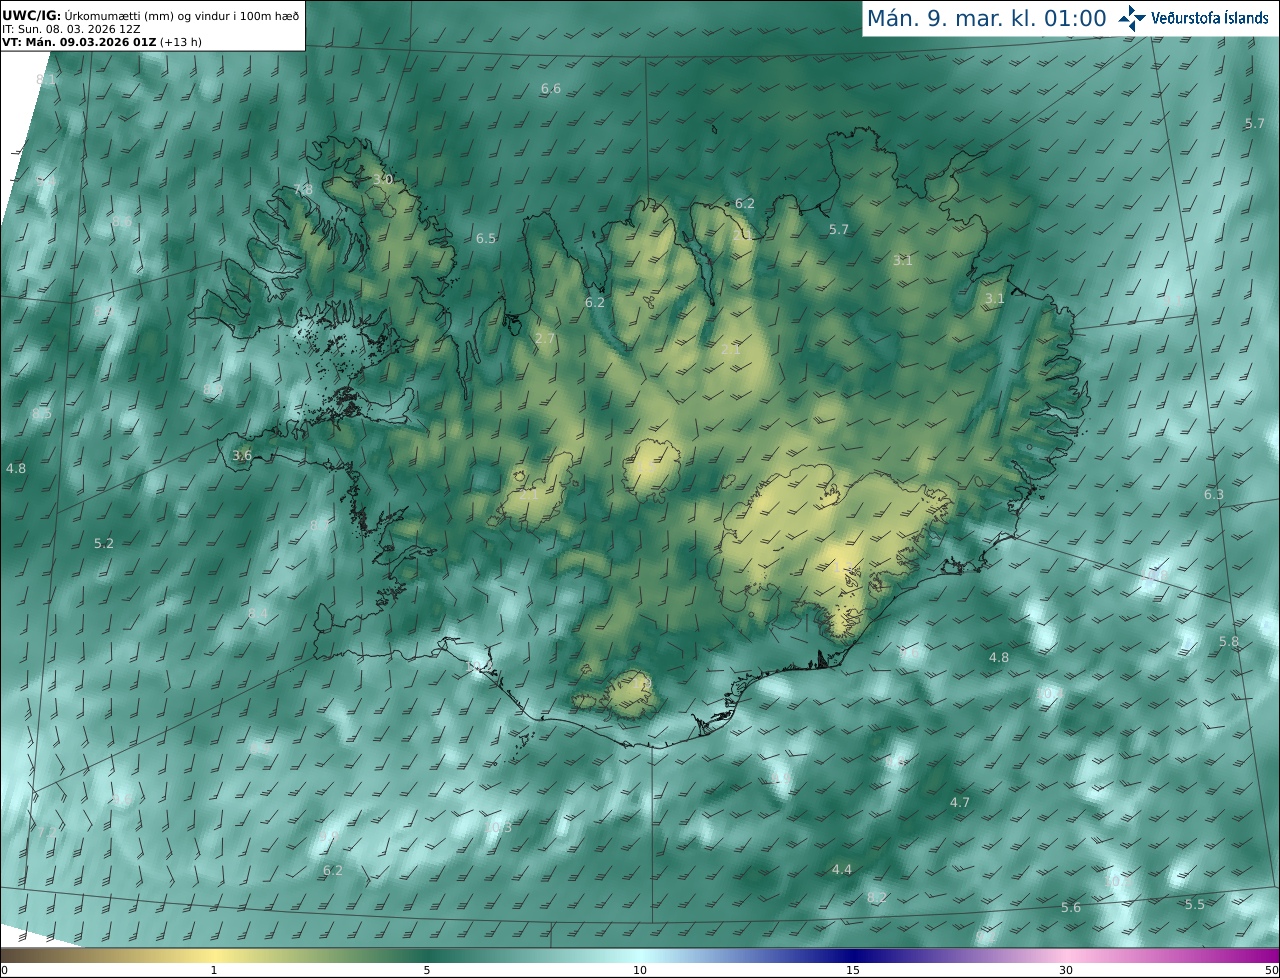Click the 15 tick label on colorbar
The width and height of the screenshot is (1280, 978).
pos(853,970)
